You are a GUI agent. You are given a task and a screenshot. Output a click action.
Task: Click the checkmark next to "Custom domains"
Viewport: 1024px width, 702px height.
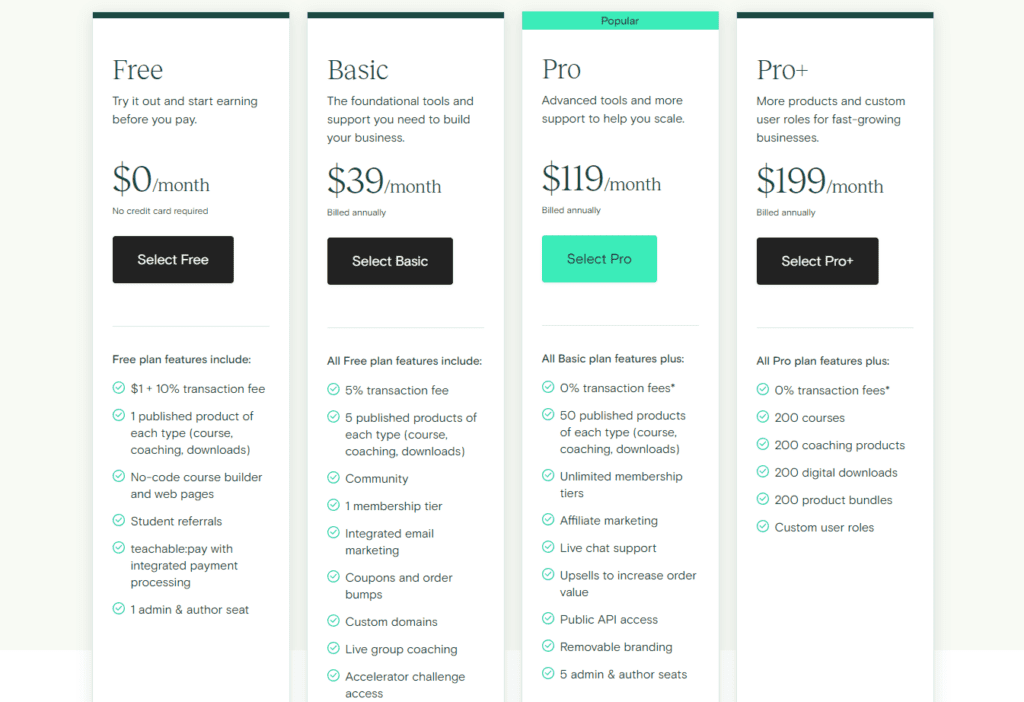click(x=331, y=621)
